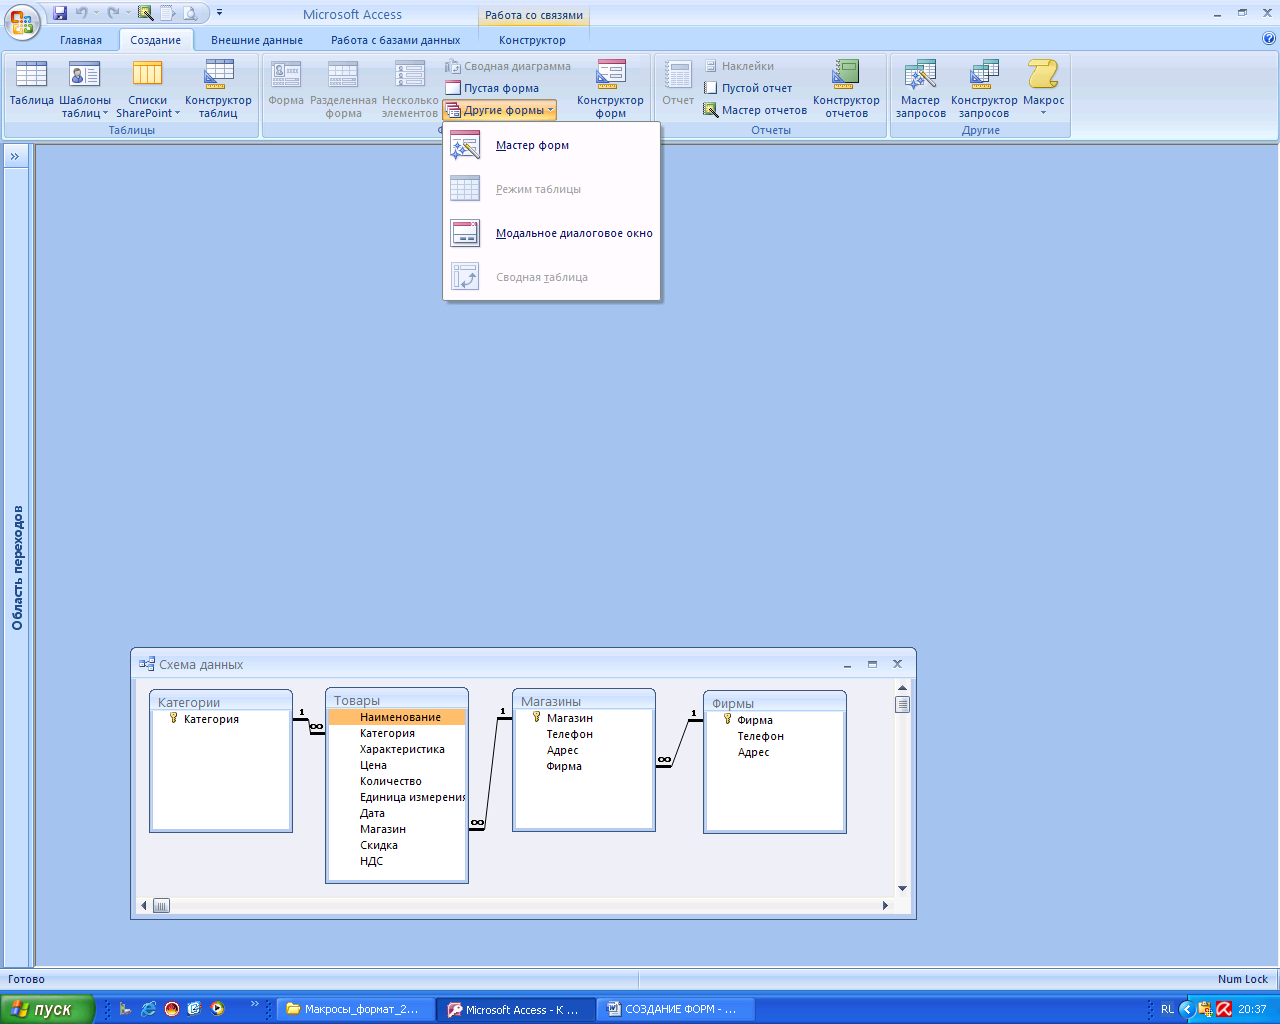Click Несколько элементов icon
This screenshot has height=1024, width=1280.
pos(410,89)
